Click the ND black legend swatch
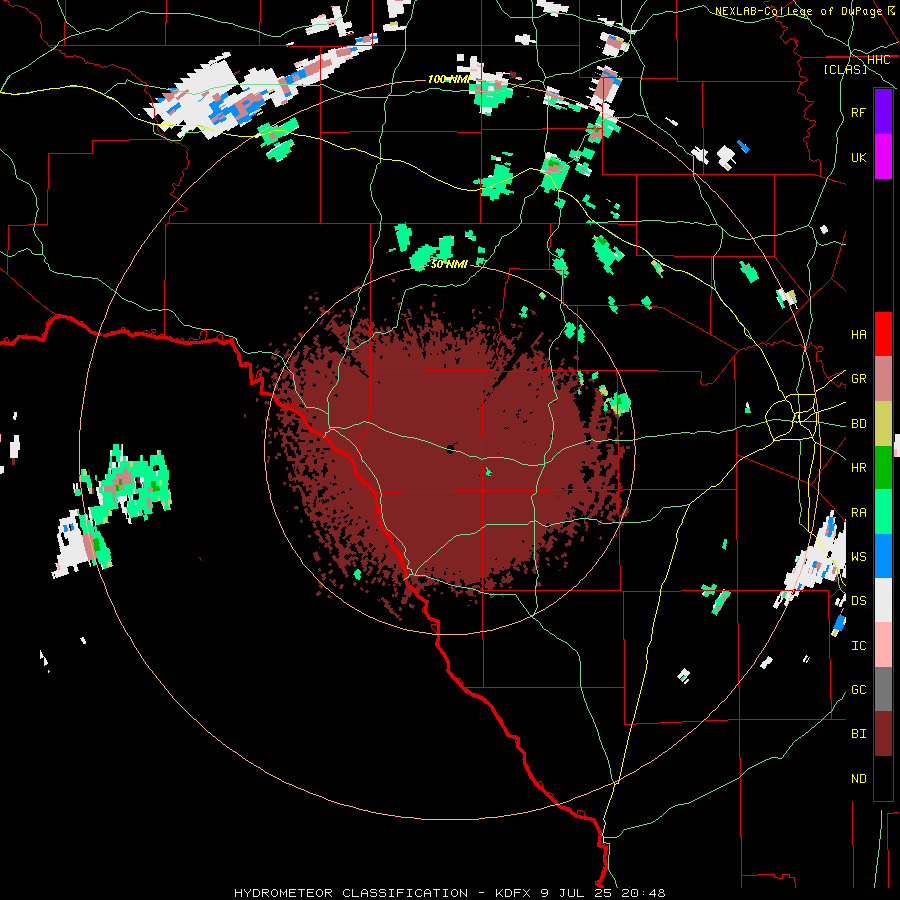Screen dimensions: 900x900 tap(883, 778)
